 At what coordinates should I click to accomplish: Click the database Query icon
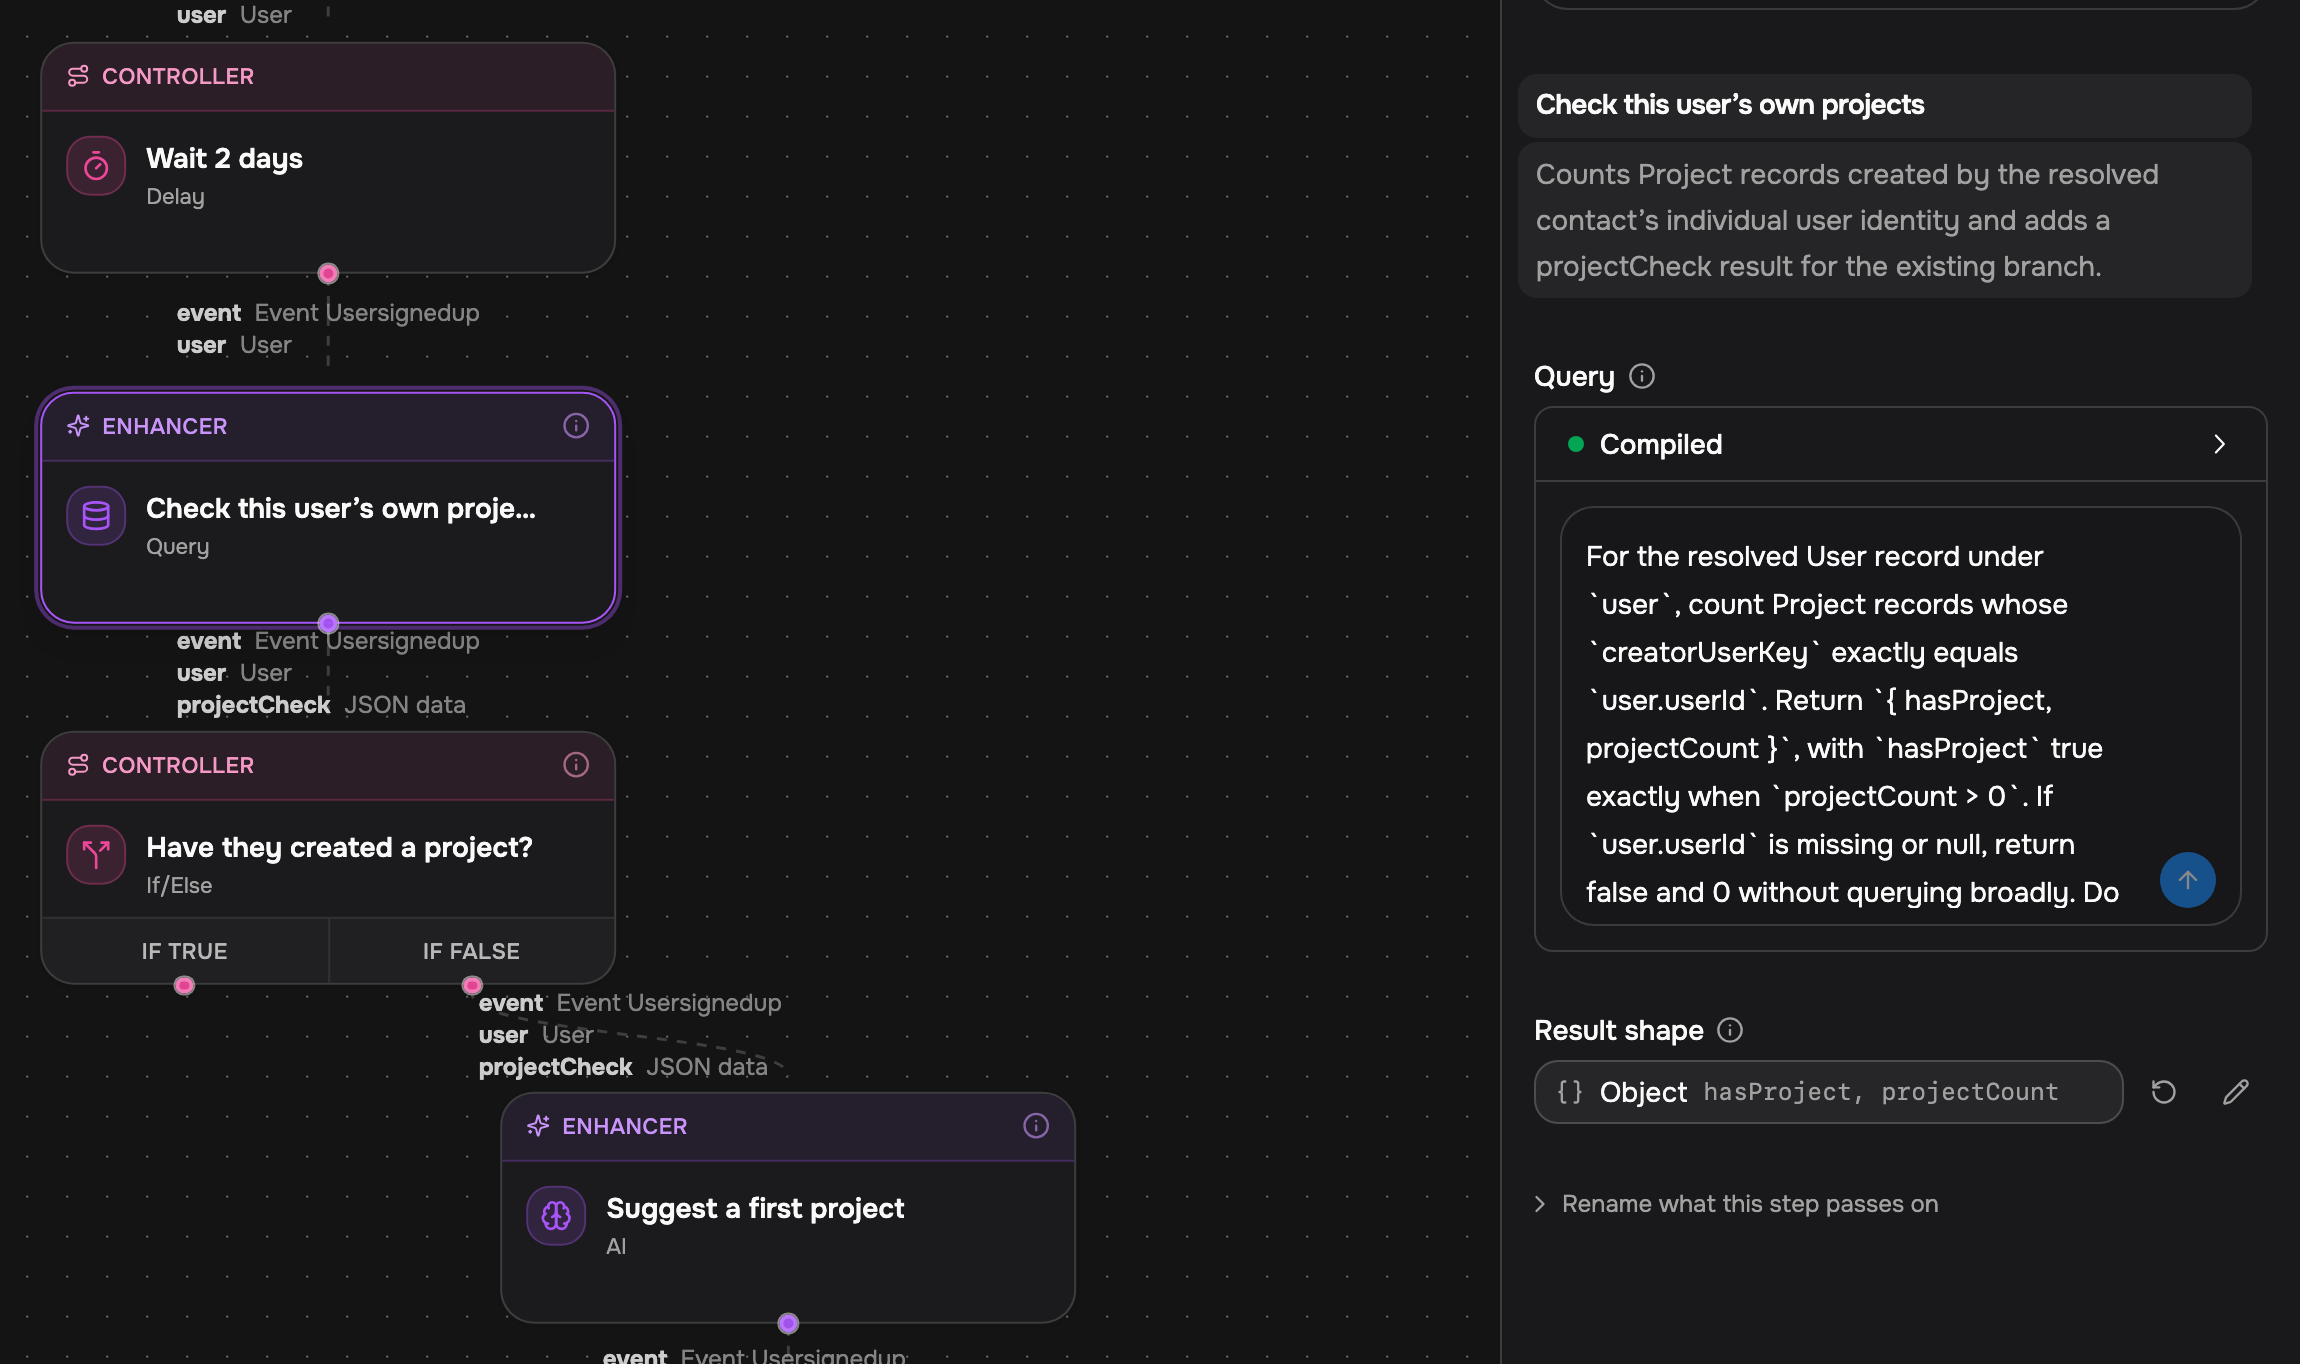point(96,516)
